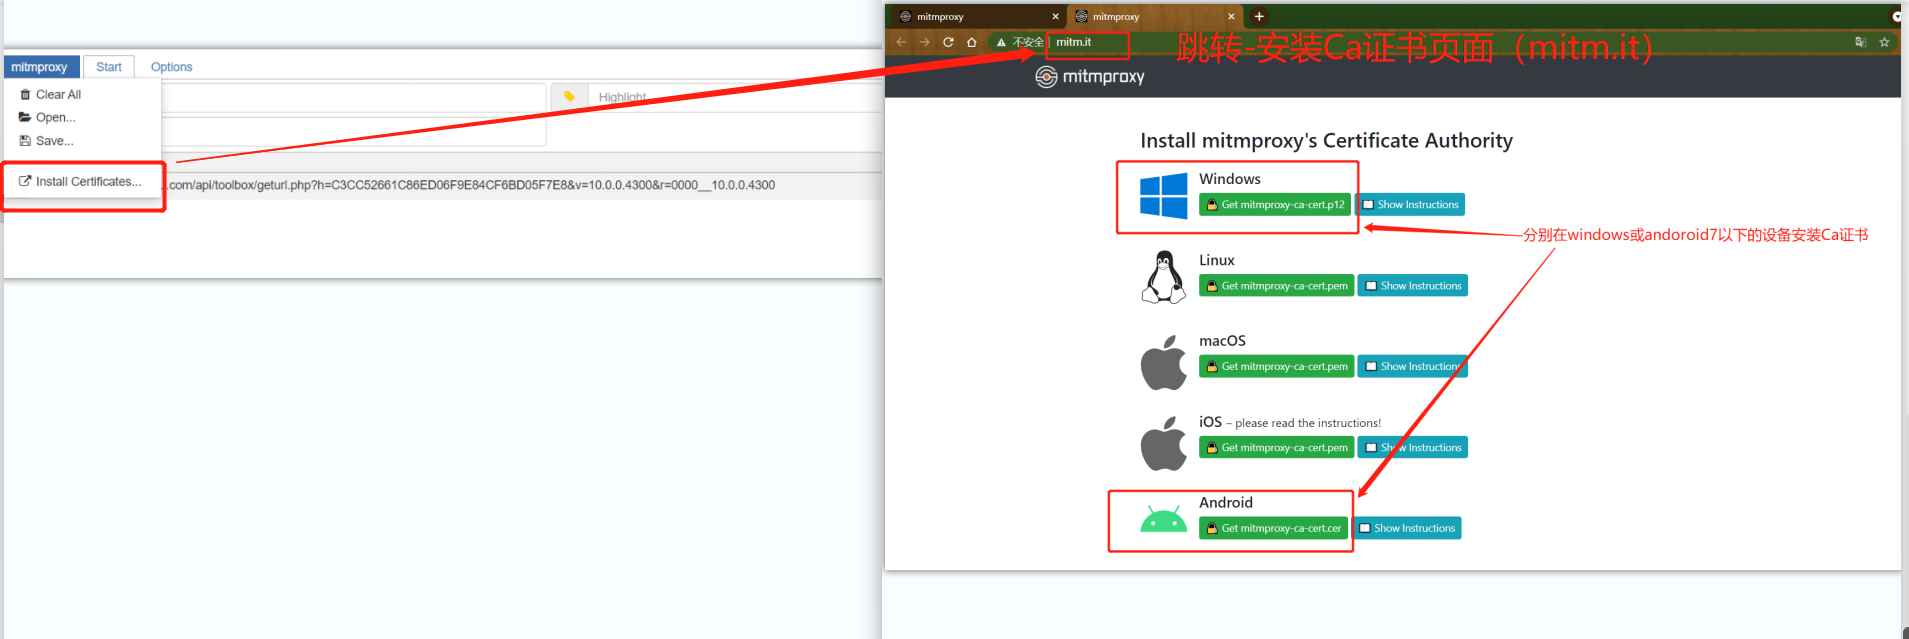Switch to the second mitmproxy browser tab

click(1155, 16)
